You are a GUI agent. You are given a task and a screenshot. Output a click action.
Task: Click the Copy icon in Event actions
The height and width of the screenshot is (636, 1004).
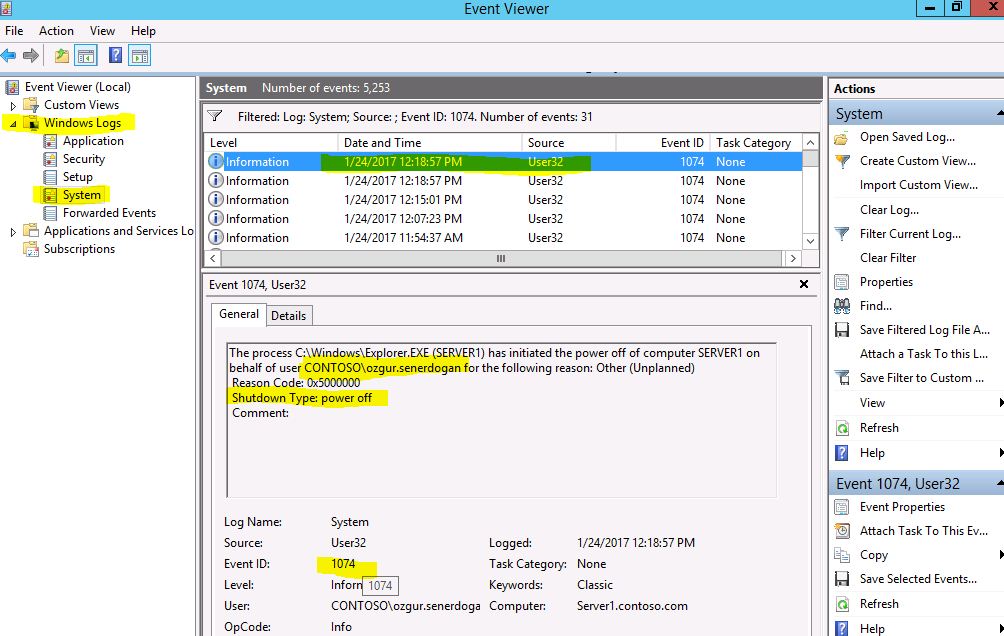pos(842,555)
